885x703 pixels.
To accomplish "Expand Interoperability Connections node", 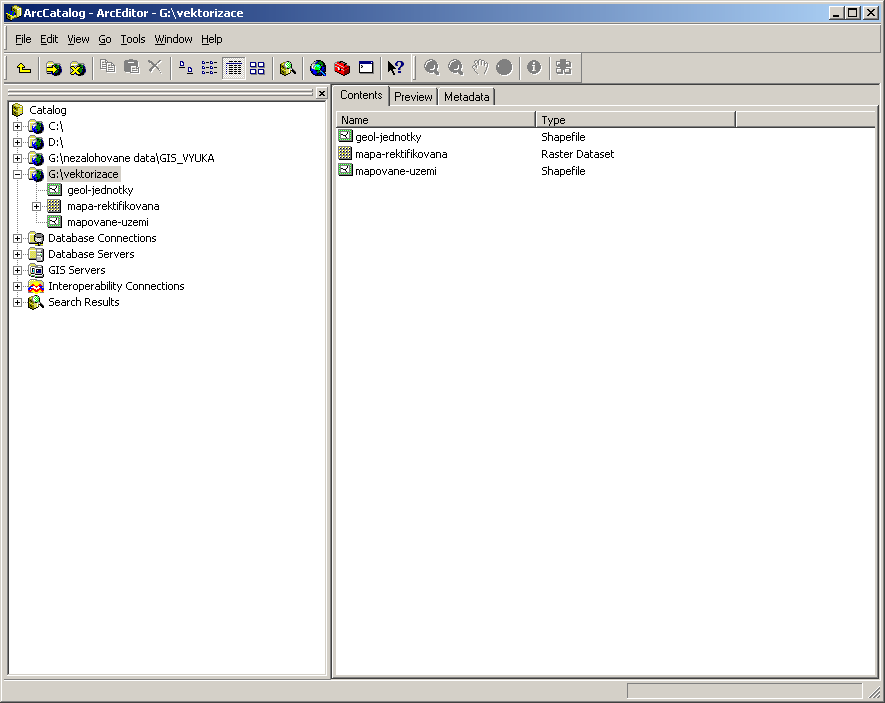I will pos(17,287).
